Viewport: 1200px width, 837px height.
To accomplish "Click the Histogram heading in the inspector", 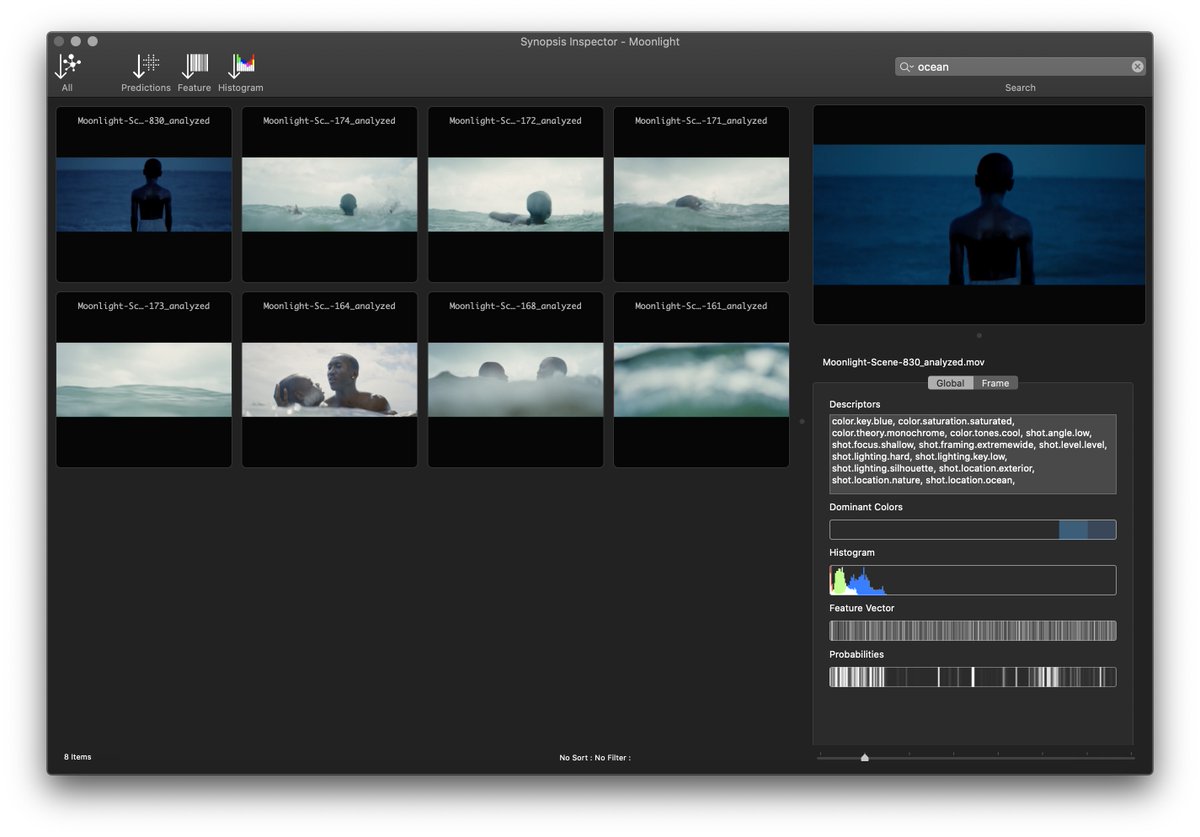I will coord(852,552).
